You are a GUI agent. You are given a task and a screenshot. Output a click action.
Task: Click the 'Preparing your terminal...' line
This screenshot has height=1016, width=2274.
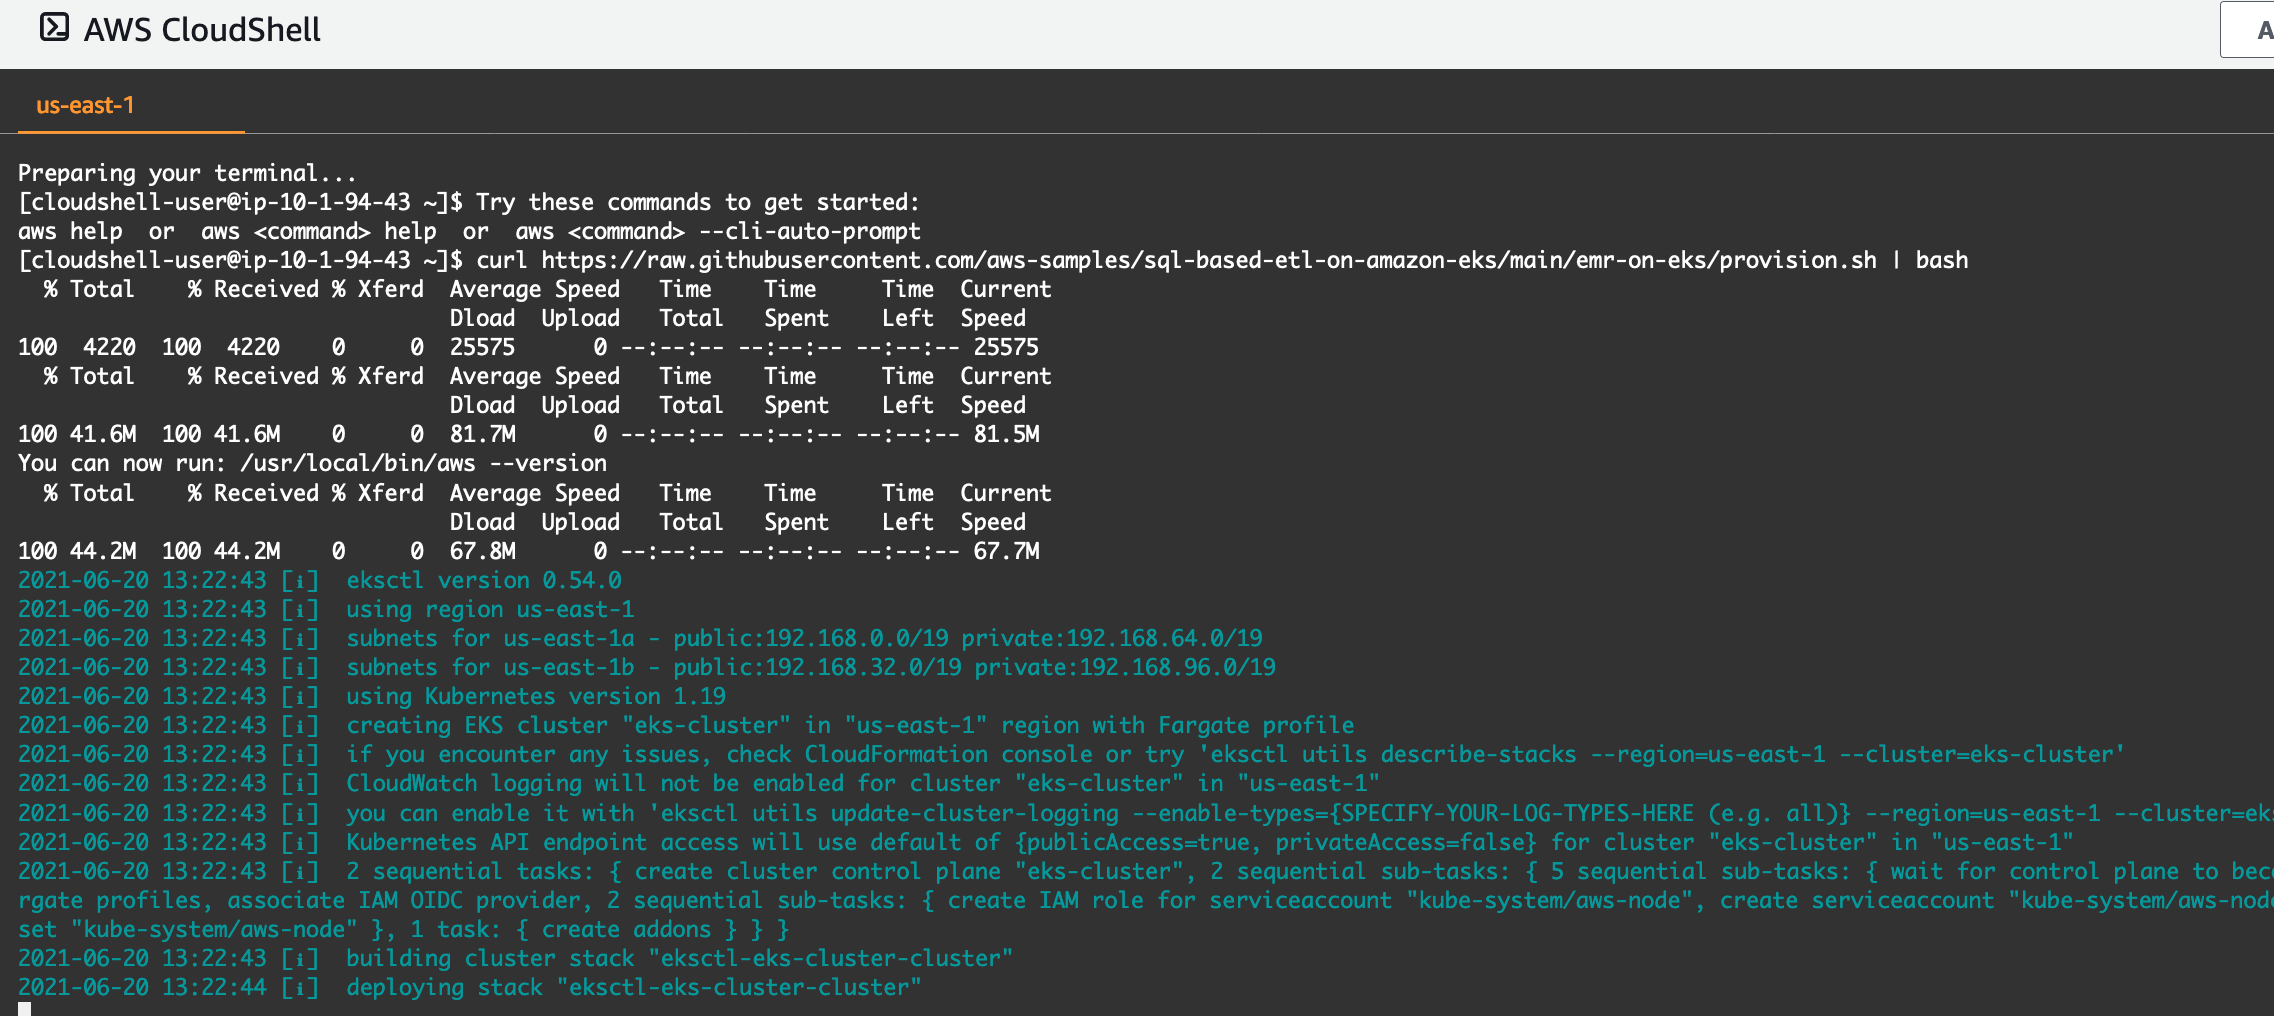(187, 173)
